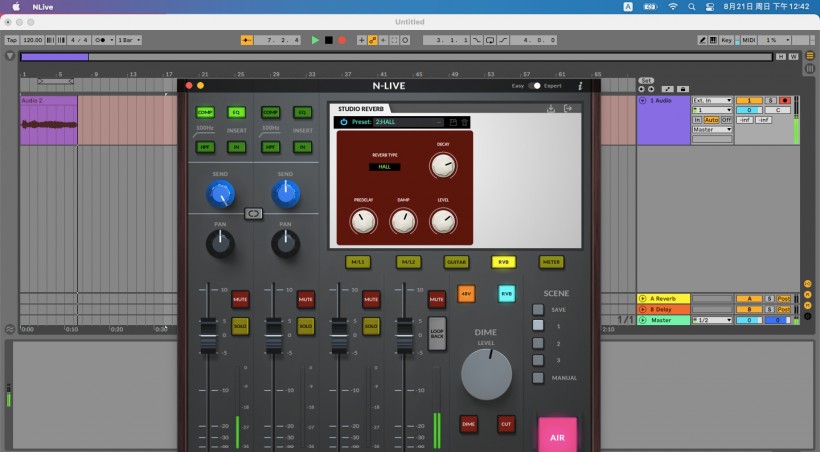Click the reverb preset save icon
Image resolution: width=820 pixels, height=452 pixels.
(453, 122)
